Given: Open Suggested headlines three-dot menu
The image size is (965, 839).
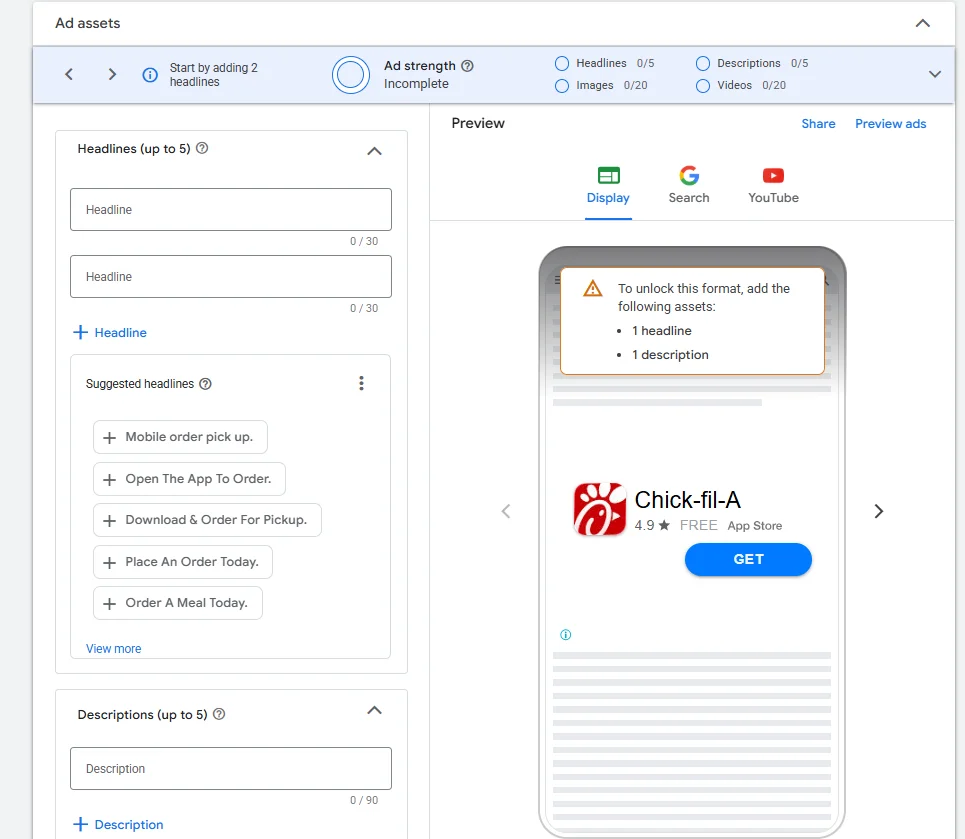Looking at the screenshot, I should (361, 383).
